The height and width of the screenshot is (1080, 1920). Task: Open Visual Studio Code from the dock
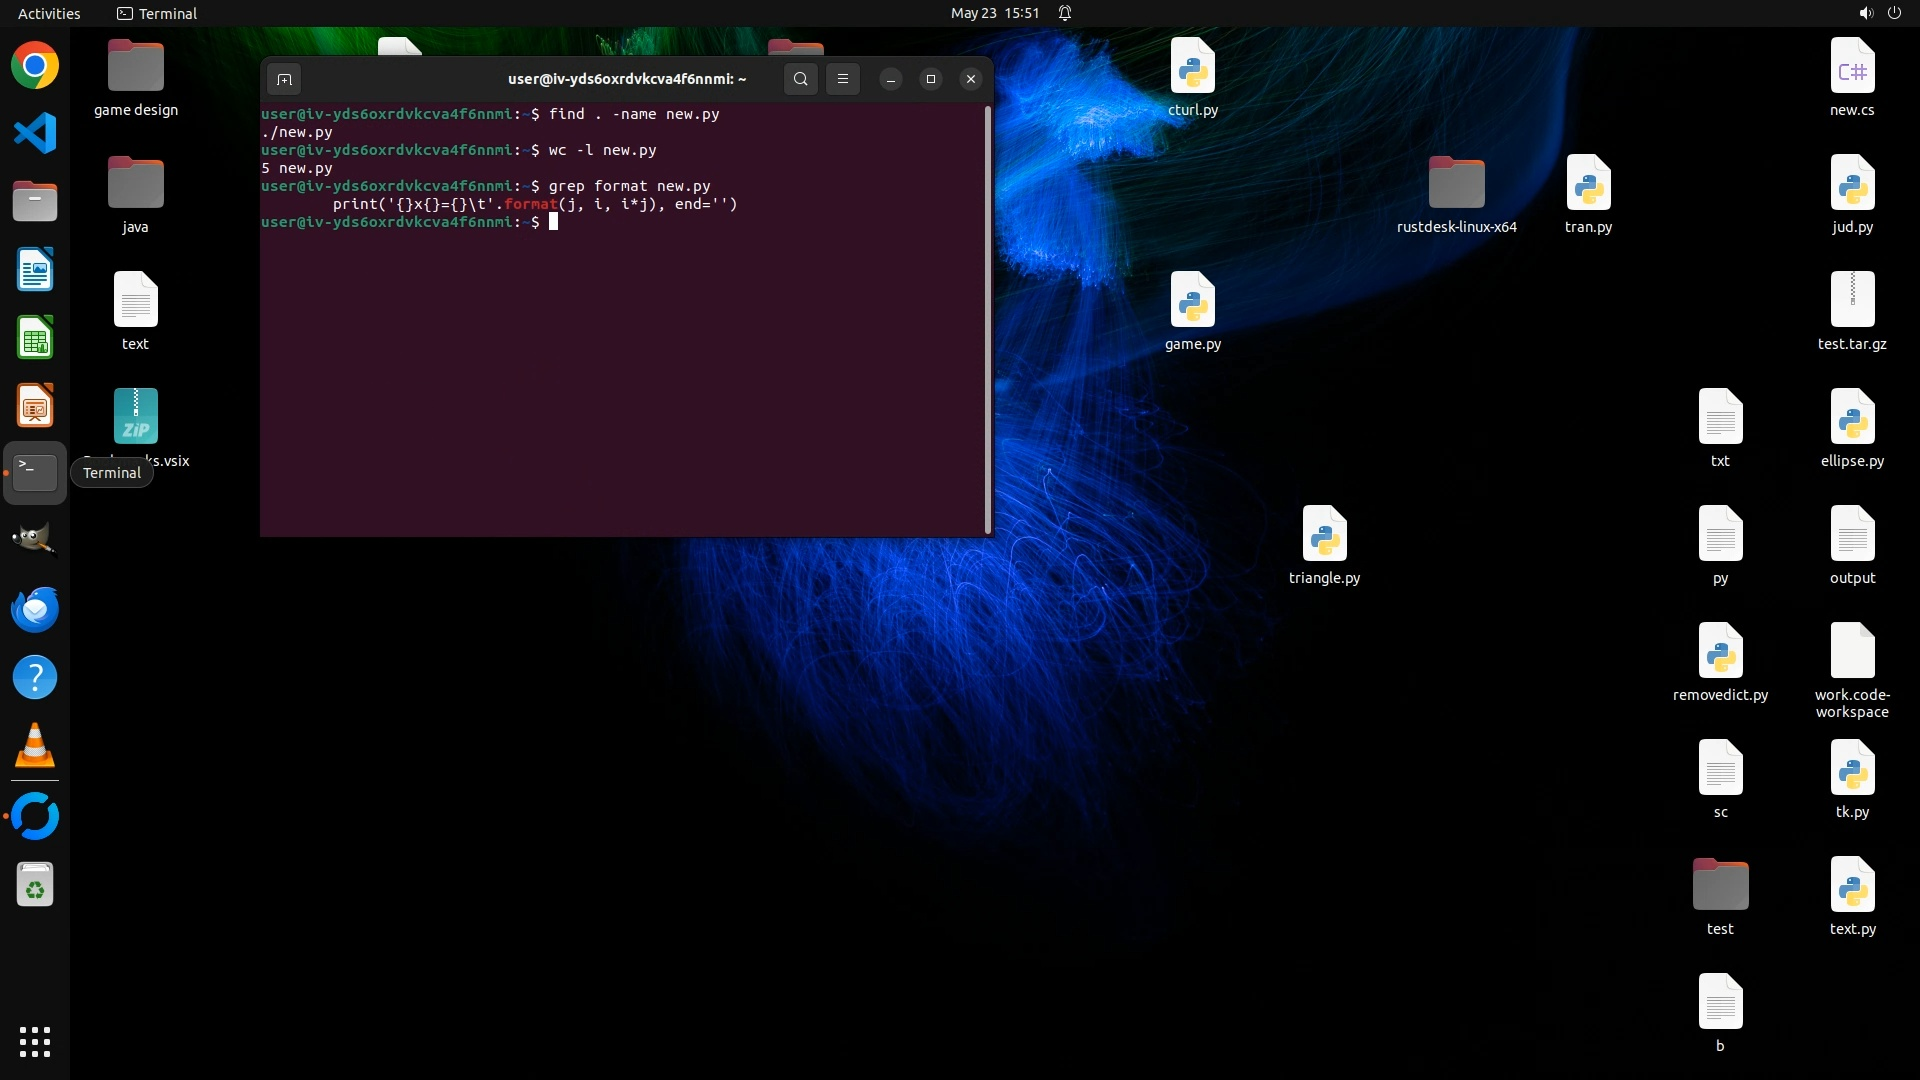[x=35, y=134]
